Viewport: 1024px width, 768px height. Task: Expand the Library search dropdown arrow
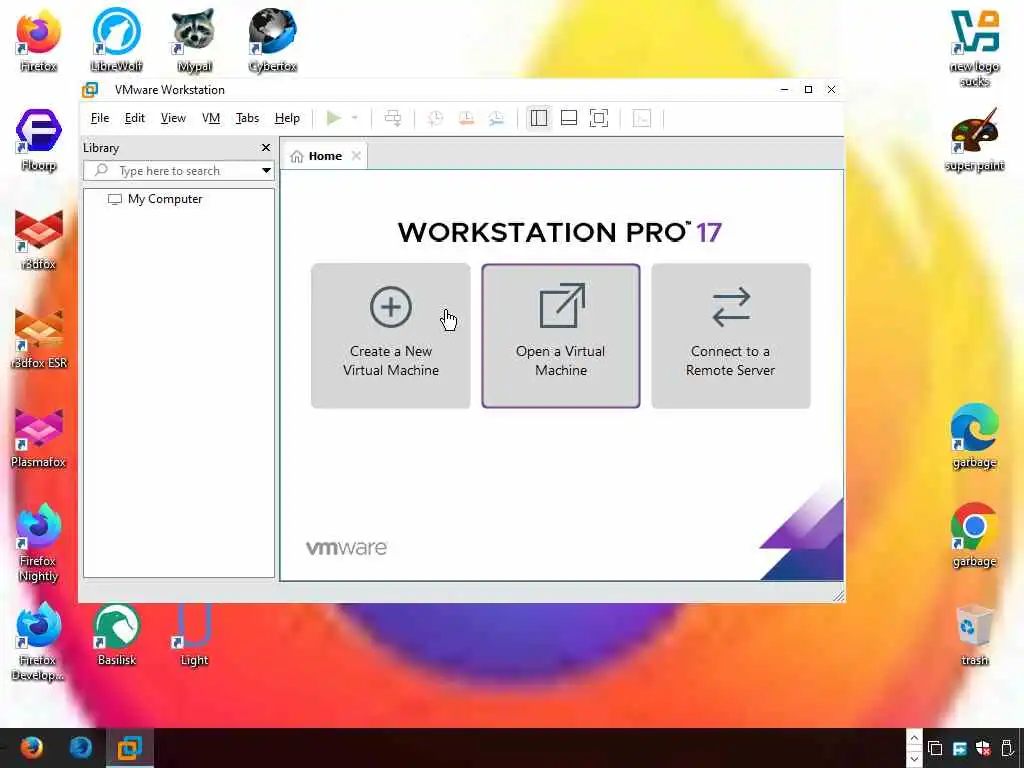(266, 171)
